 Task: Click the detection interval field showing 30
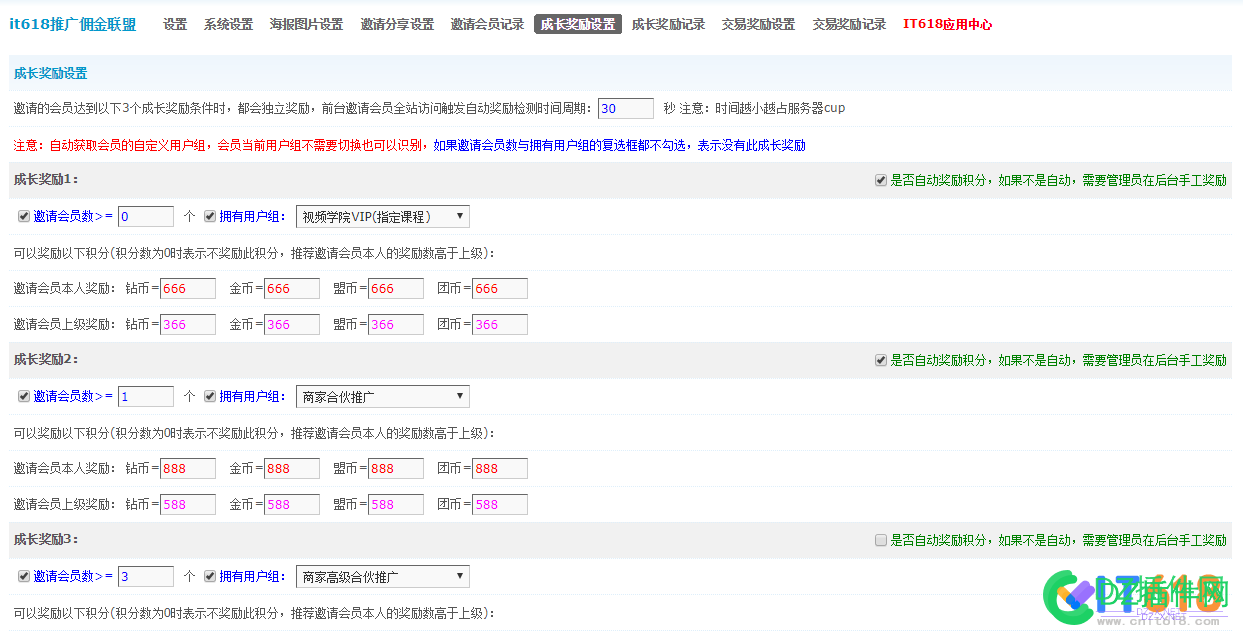625,108
